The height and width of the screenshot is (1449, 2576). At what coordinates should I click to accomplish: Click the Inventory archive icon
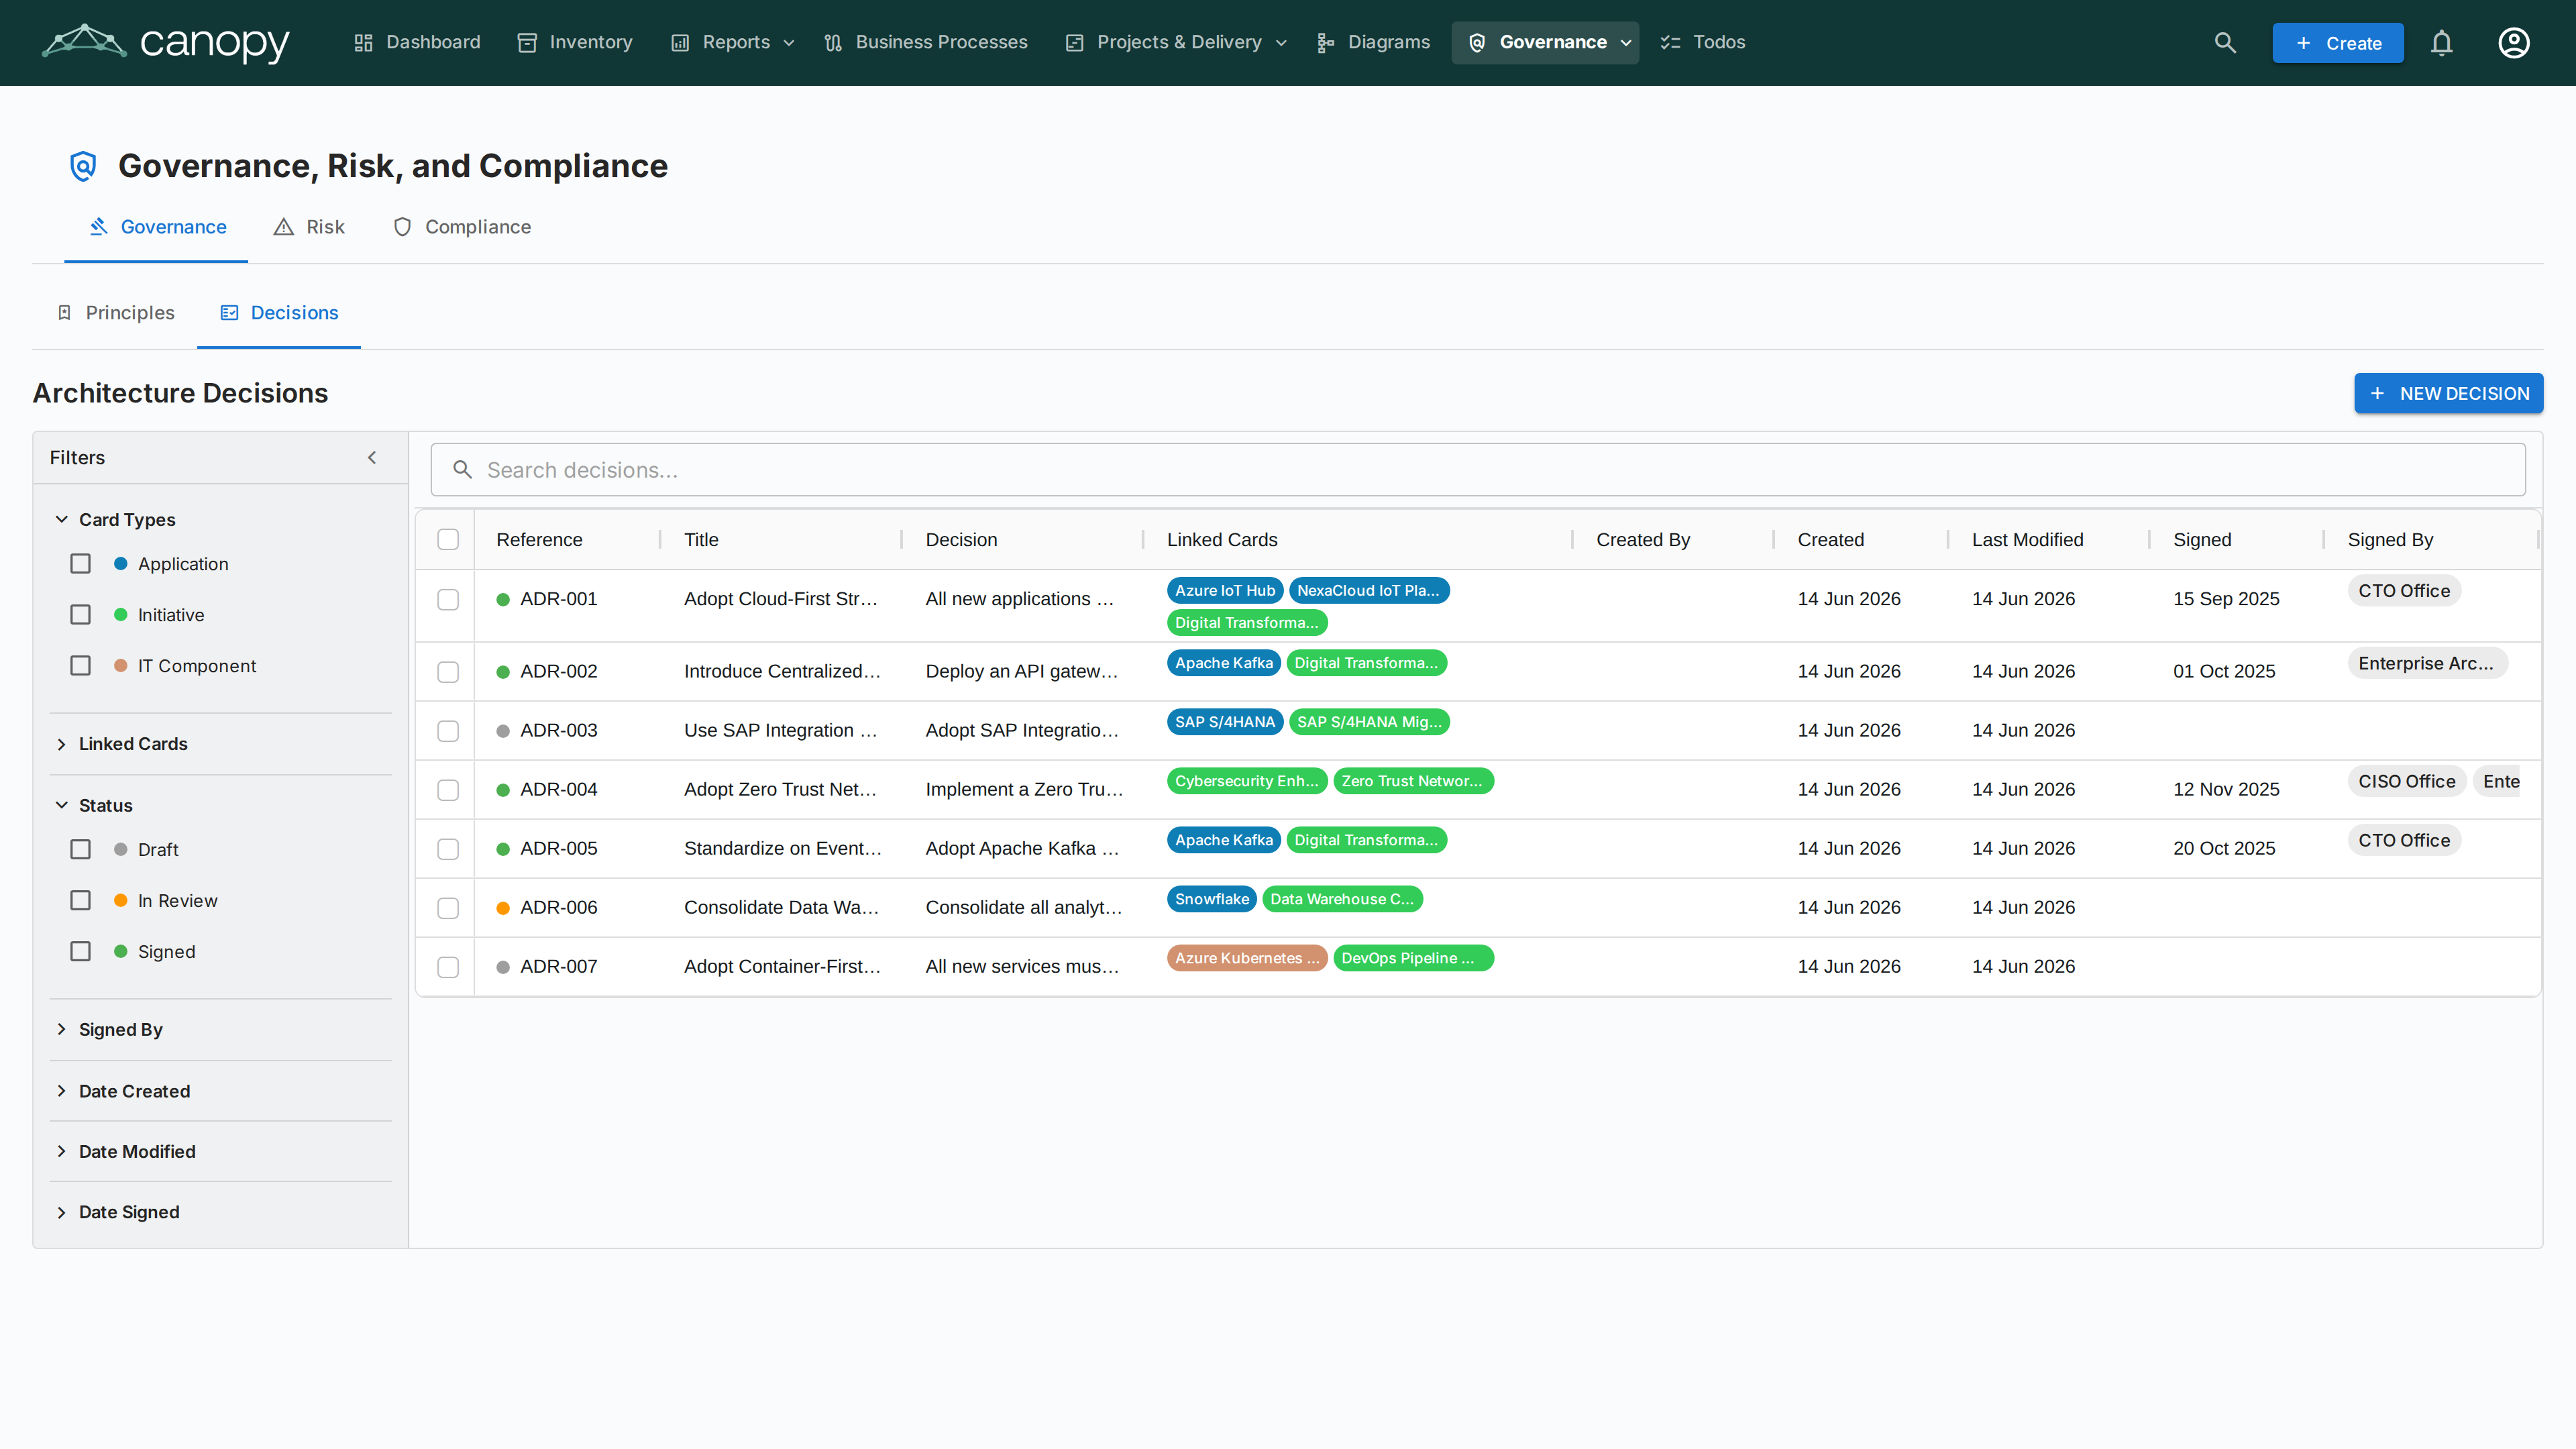pos(527,43)
